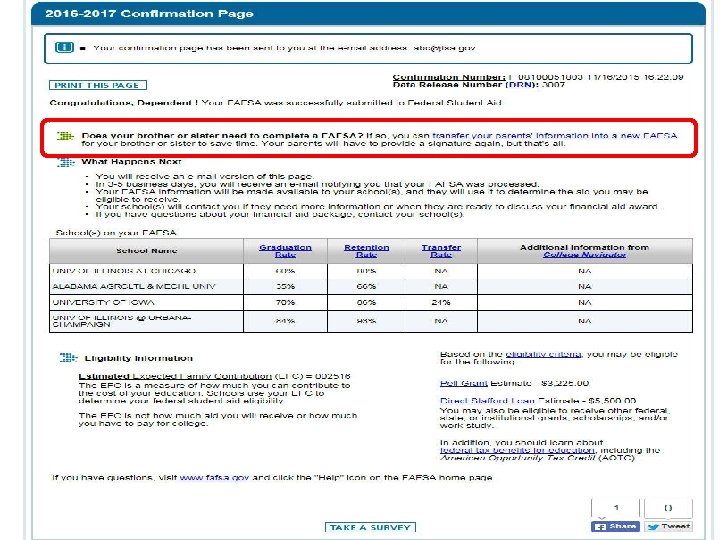Tweet this confirmation page
The height and width of the screenshot is (540, 720).
[x=669, y=526]
